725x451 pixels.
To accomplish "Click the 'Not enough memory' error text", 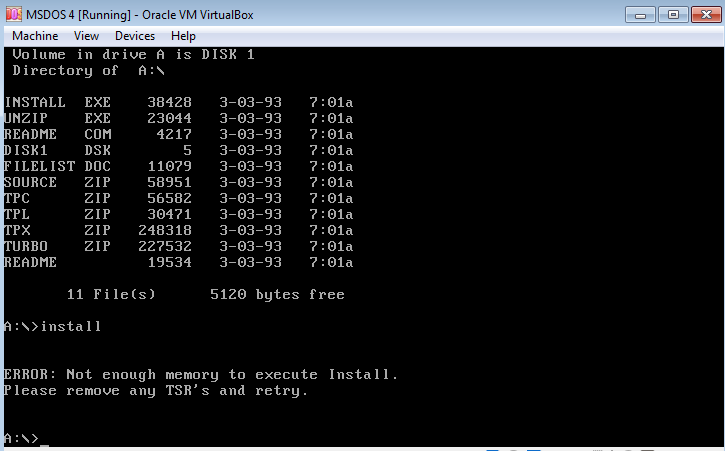I will point(200,374).
